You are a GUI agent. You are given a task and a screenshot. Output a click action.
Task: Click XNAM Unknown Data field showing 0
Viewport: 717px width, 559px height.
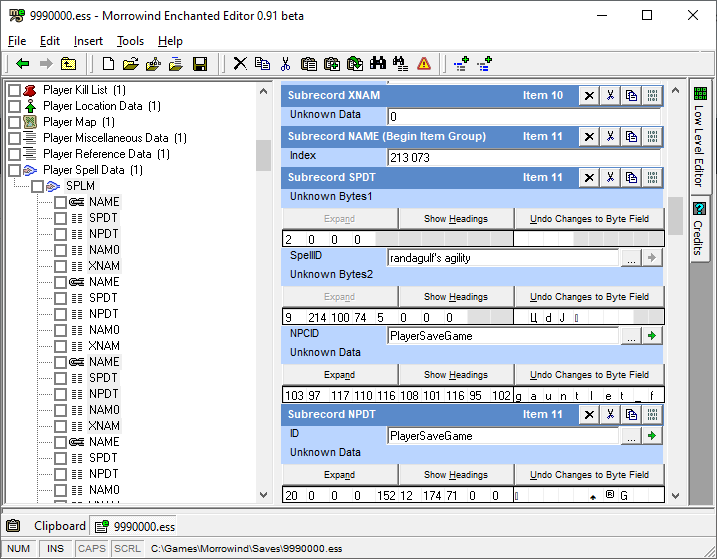tap(524, 117)
